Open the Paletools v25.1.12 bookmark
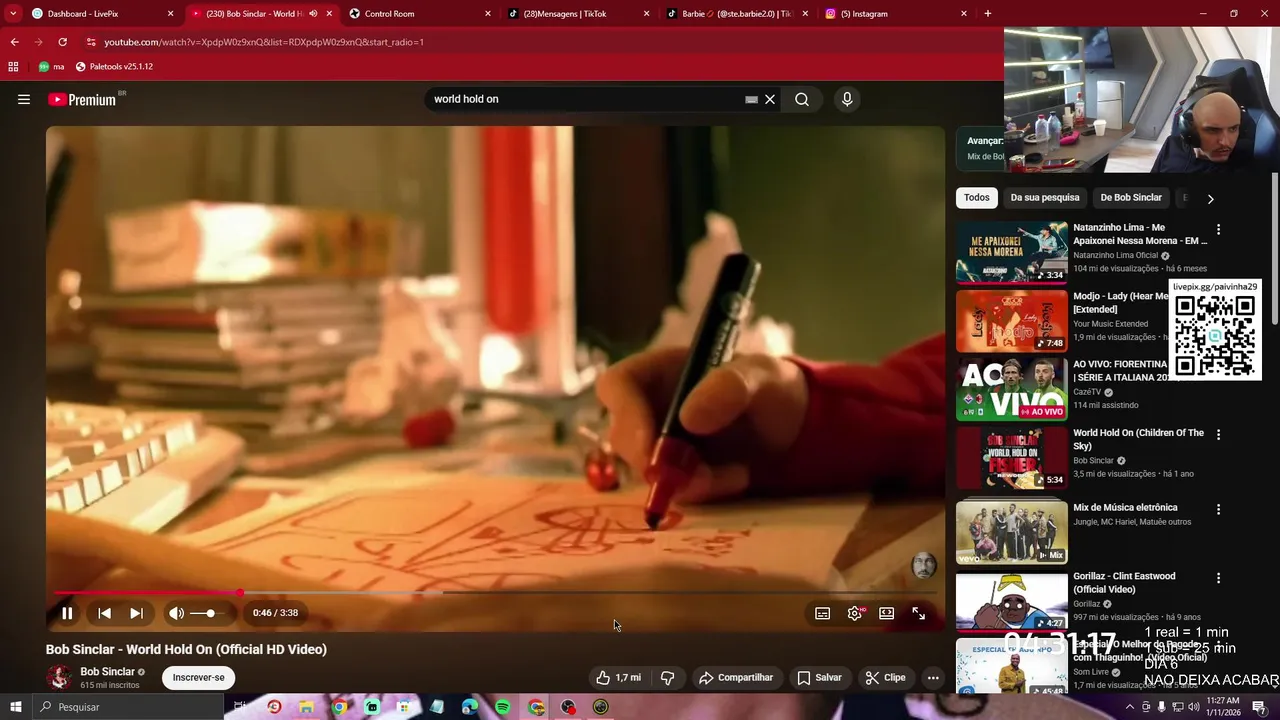The height and width of the screenshot is (720, 1280). pos(114,67)
